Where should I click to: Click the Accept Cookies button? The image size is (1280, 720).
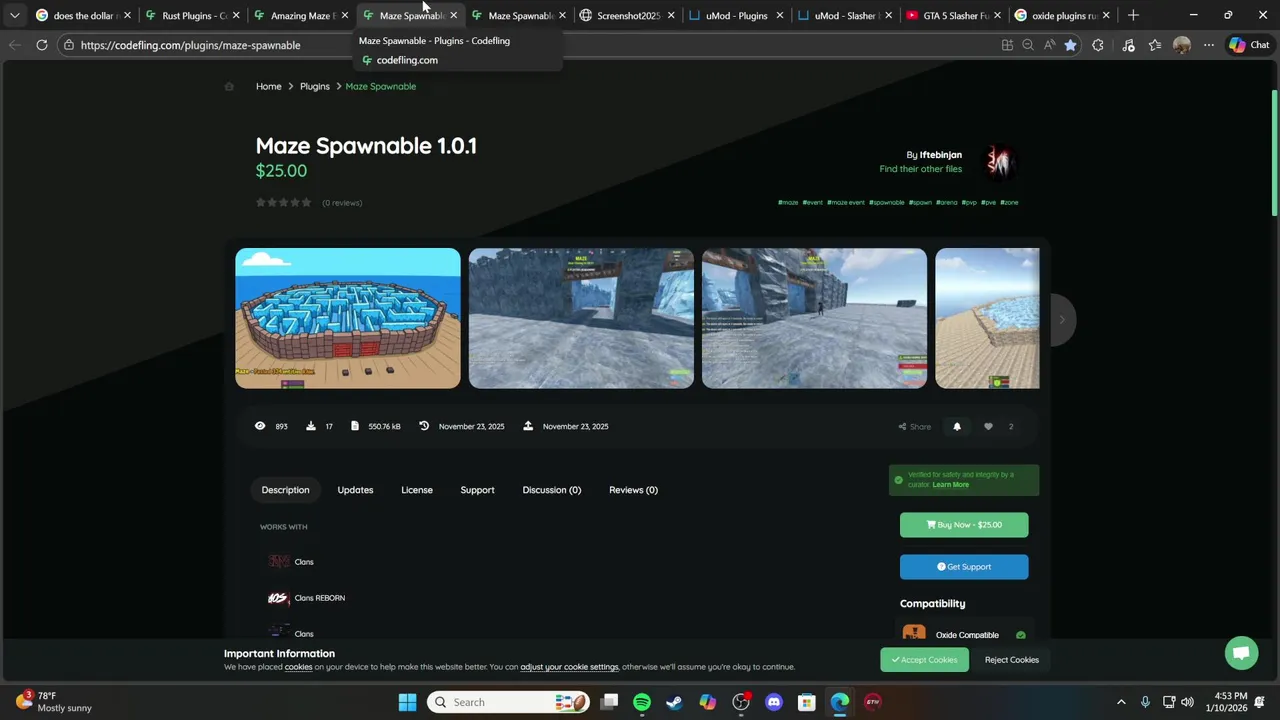pyautogui.click(x=924, y=660)
